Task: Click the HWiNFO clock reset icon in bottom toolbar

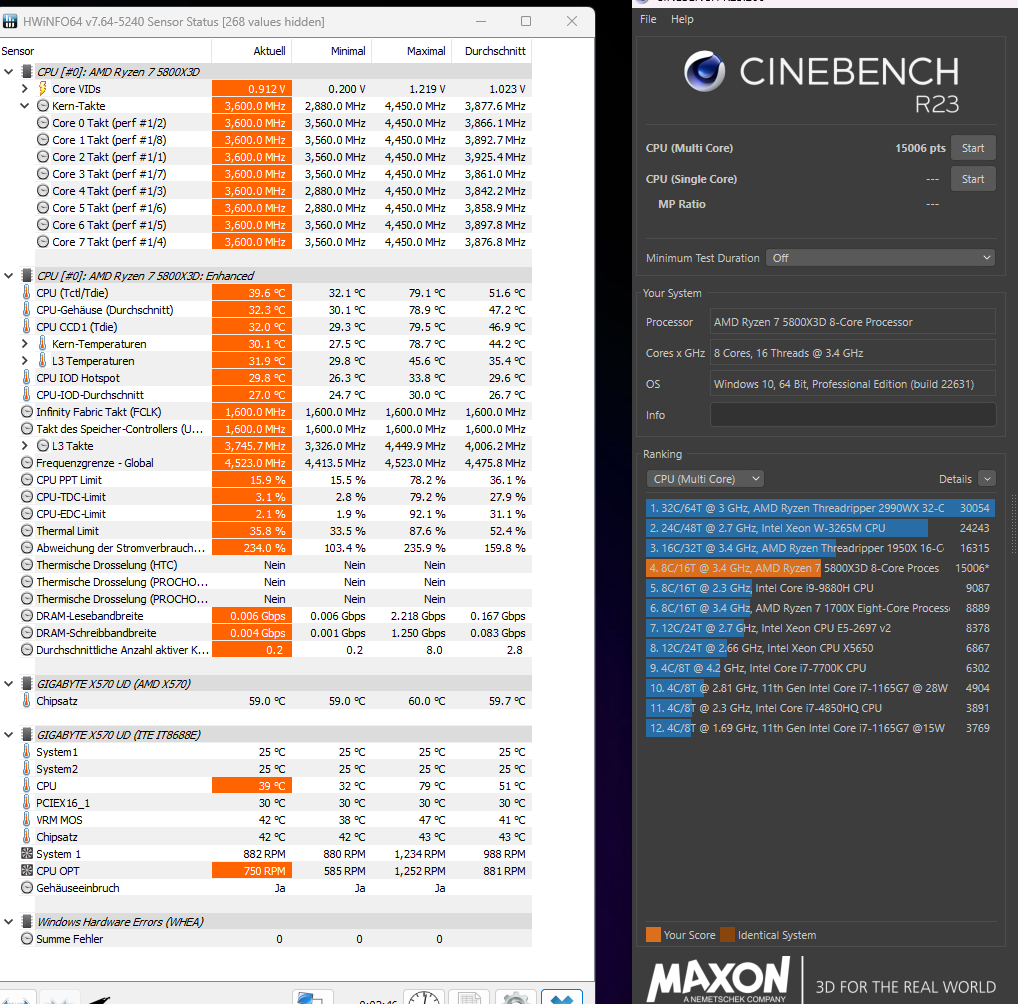Action: click(x=424, y=997)
